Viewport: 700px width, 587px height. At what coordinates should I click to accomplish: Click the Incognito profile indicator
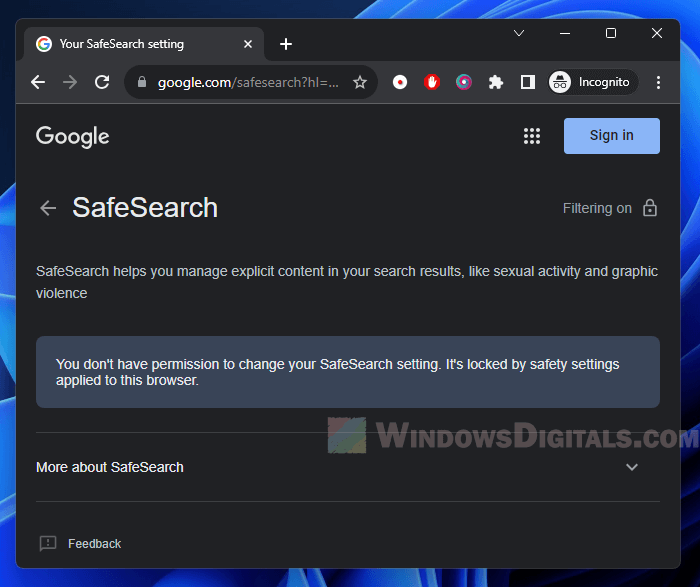coord(592,82)
